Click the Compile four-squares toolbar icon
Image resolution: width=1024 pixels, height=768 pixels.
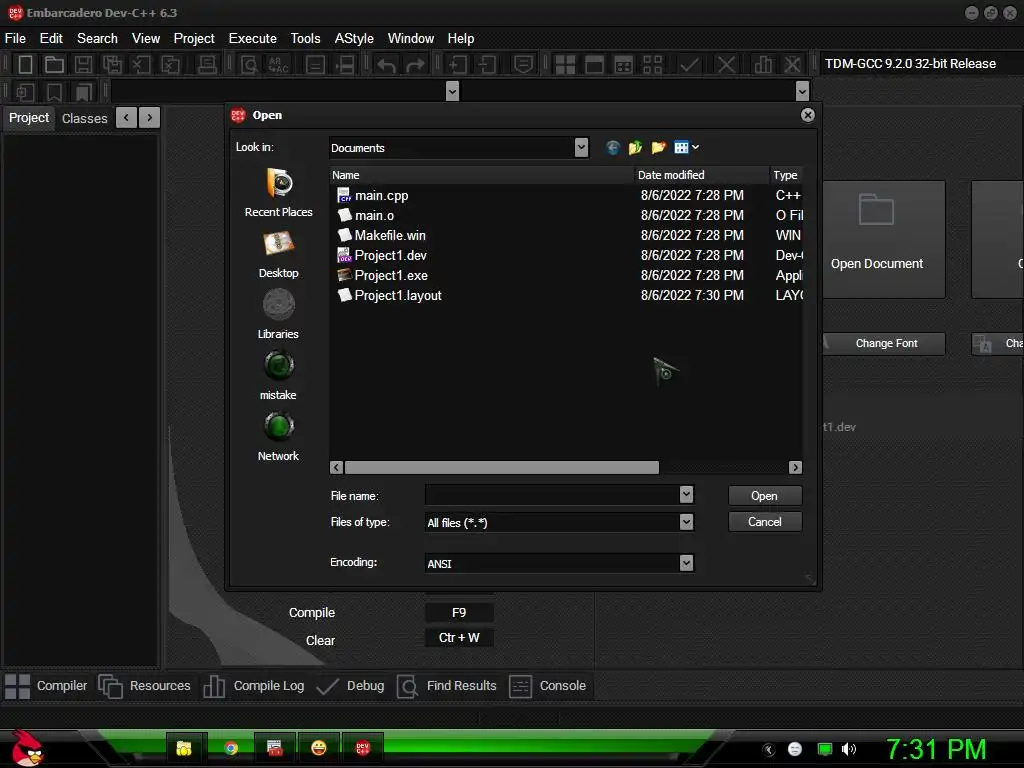click(x=565, y=64)
